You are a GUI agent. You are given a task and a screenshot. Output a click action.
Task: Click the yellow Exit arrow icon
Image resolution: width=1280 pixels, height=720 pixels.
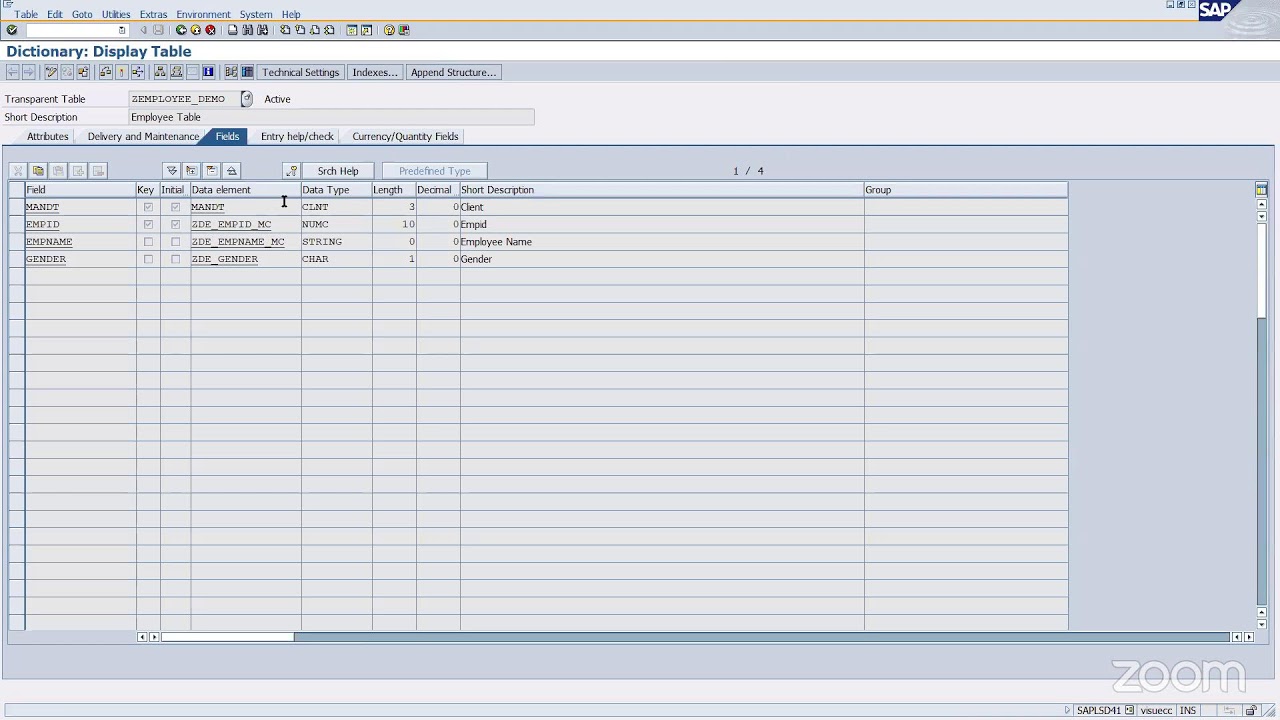[x=196, y=30]
